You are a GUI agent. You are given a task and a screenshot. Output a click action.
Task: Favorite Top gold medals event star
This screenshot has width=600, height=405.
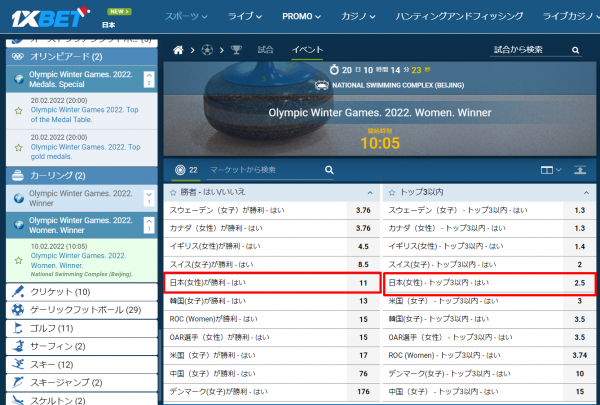18,147
